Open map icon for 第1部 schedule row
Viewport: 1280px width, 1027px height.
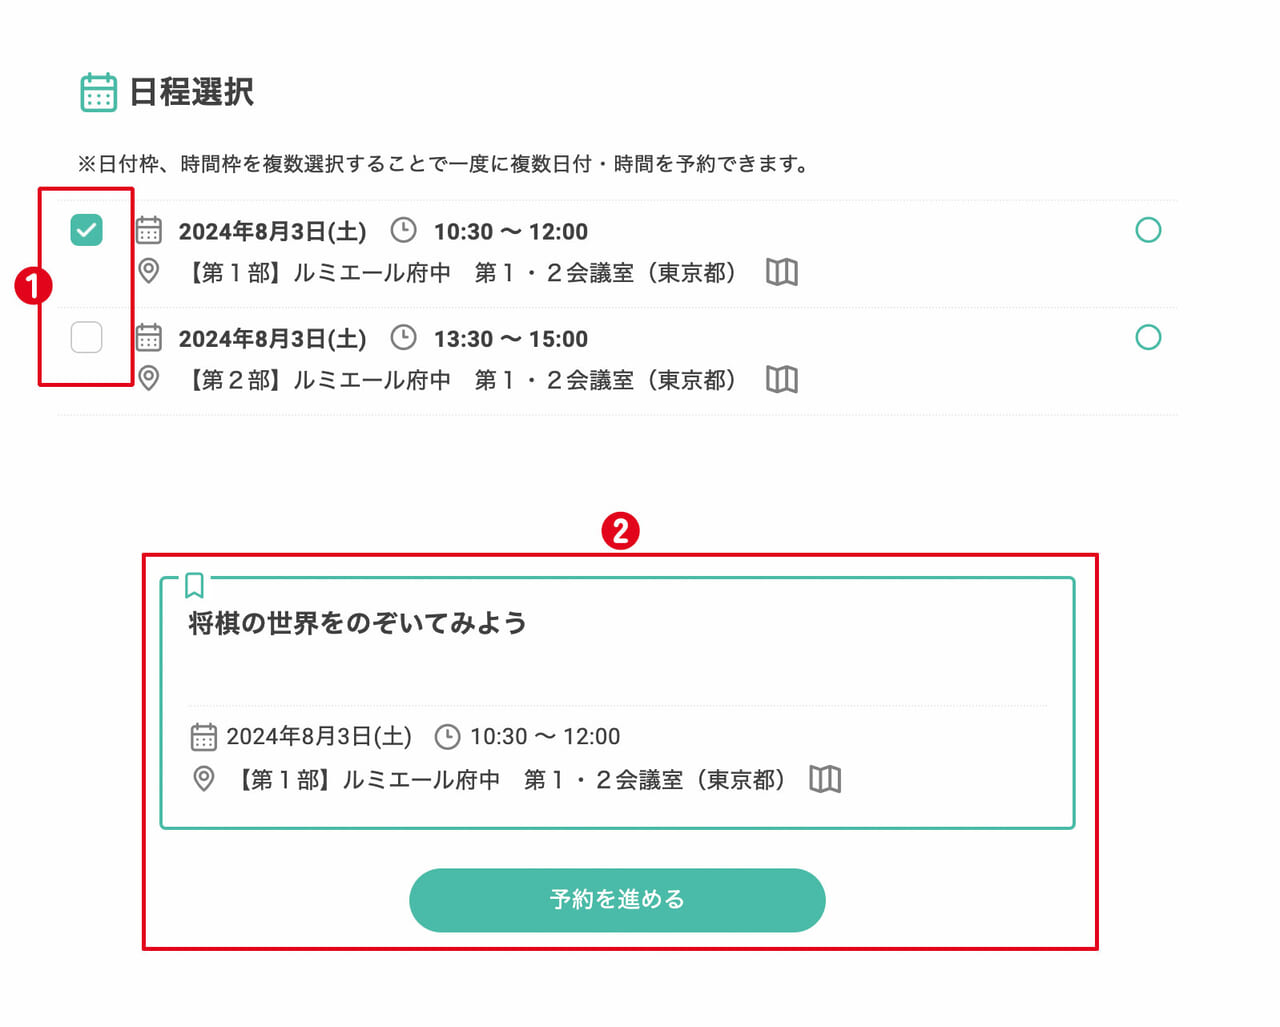[x=782, y=272]
